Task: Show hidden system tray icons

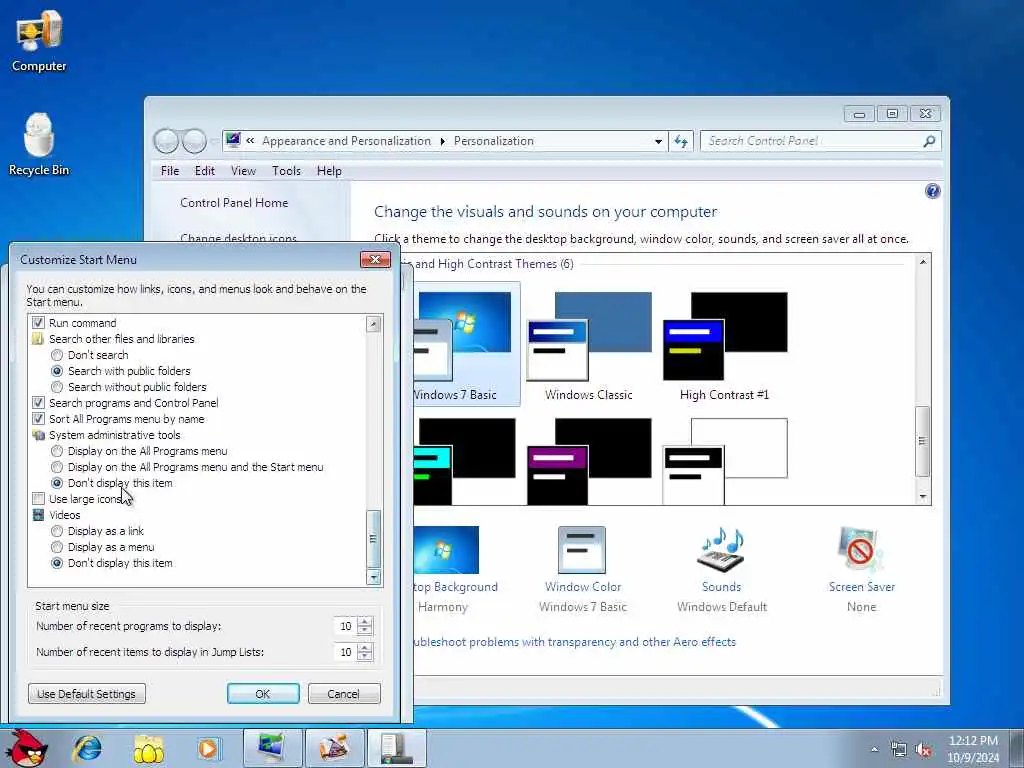Action: coord(874,750)
